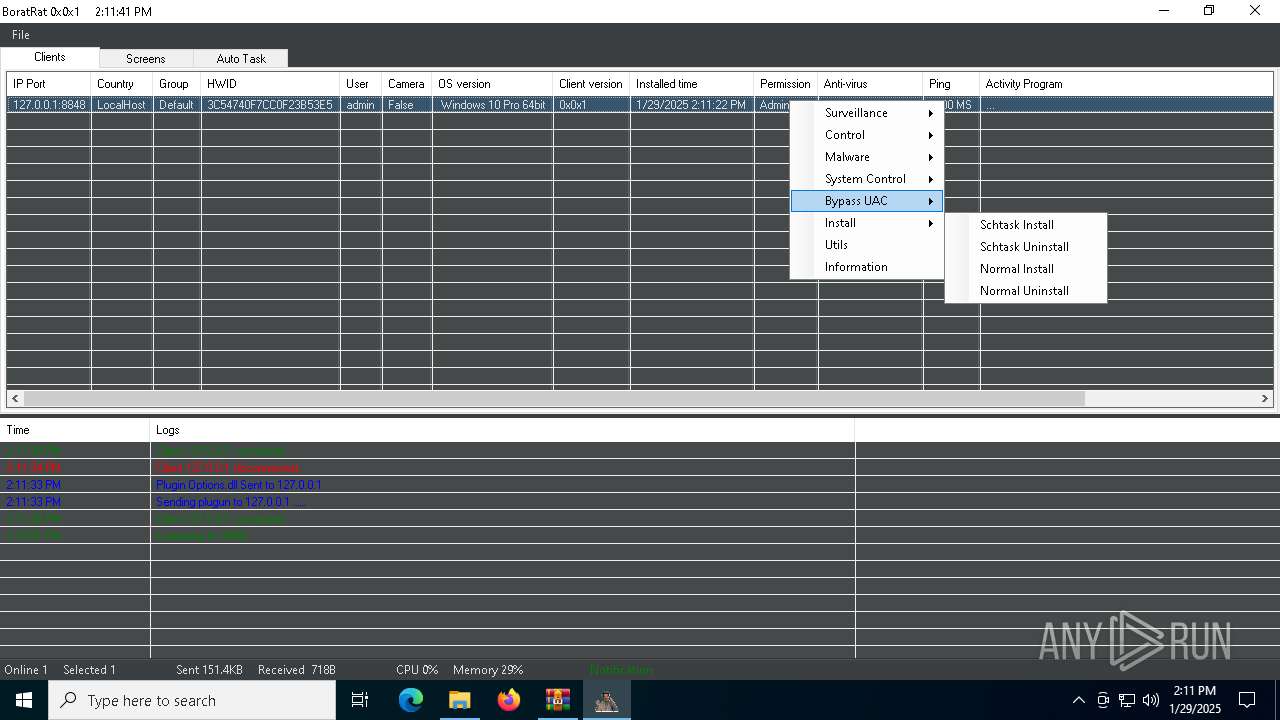Screen dimensions: 1280x720
Task: Choose Information from context menu
Action: point(866,267)
